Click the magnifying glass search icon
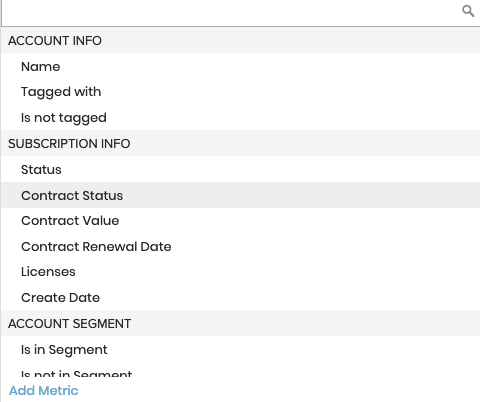 (468, 11)
